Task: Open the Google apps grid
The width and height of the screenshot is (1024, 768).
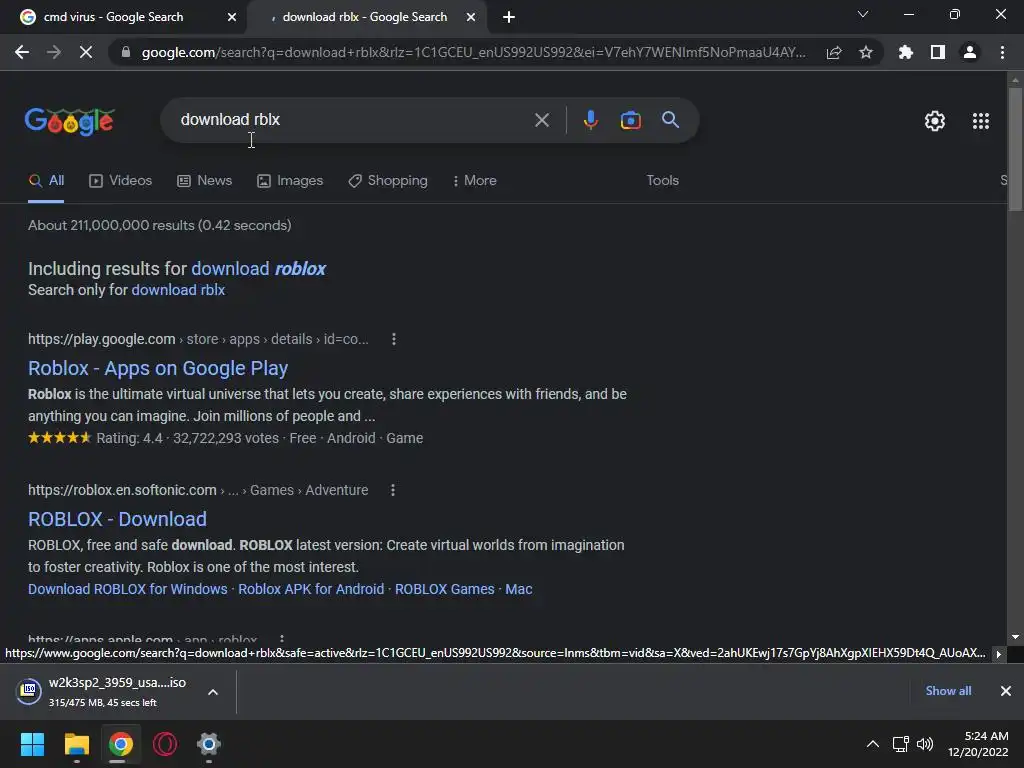Action: [x=981, y=121]
